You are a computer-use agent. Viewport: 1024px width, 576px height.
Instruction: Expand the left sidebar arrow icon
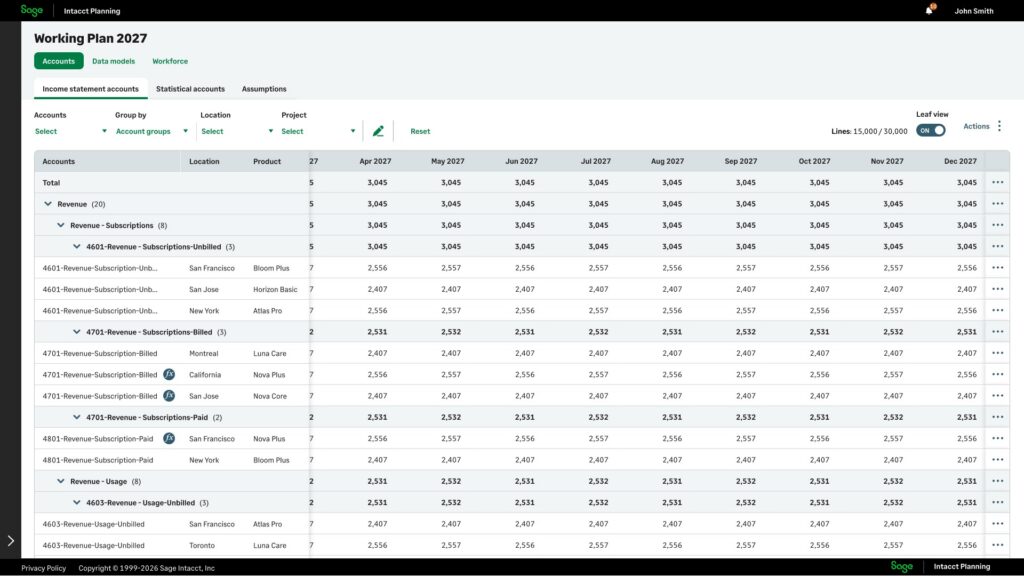(x=10, y=540)
